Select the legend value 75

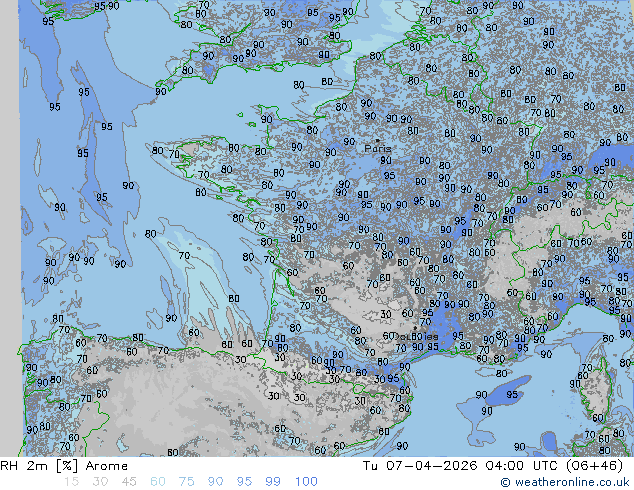[186, 482]
